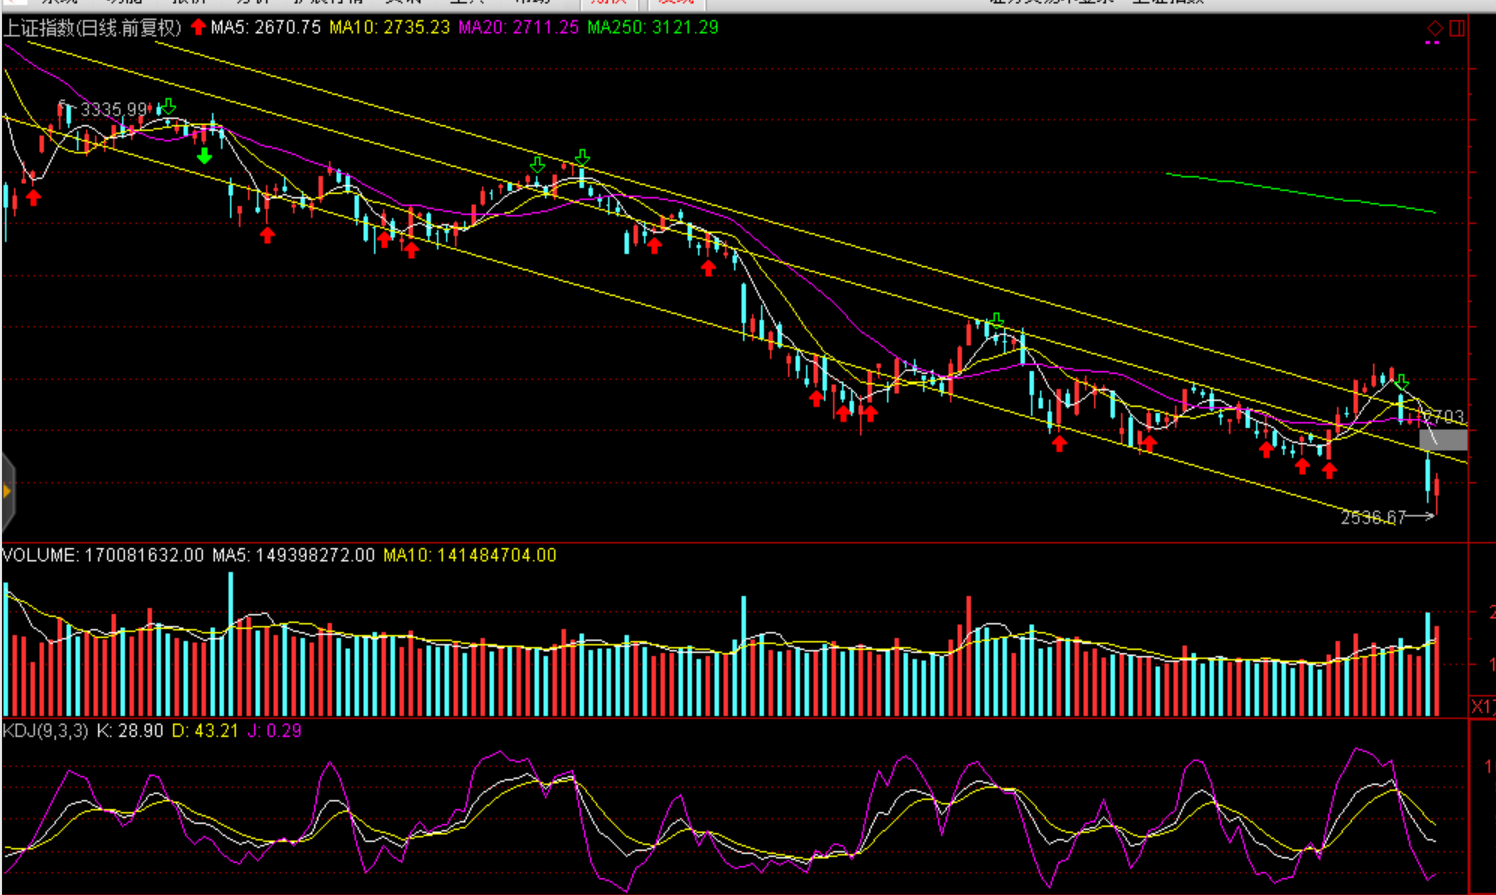Click the red split-panel icon at top-right
The width and height of the screenshot is (1496, 895).
pyautogui.click(x=1457, y=28)
